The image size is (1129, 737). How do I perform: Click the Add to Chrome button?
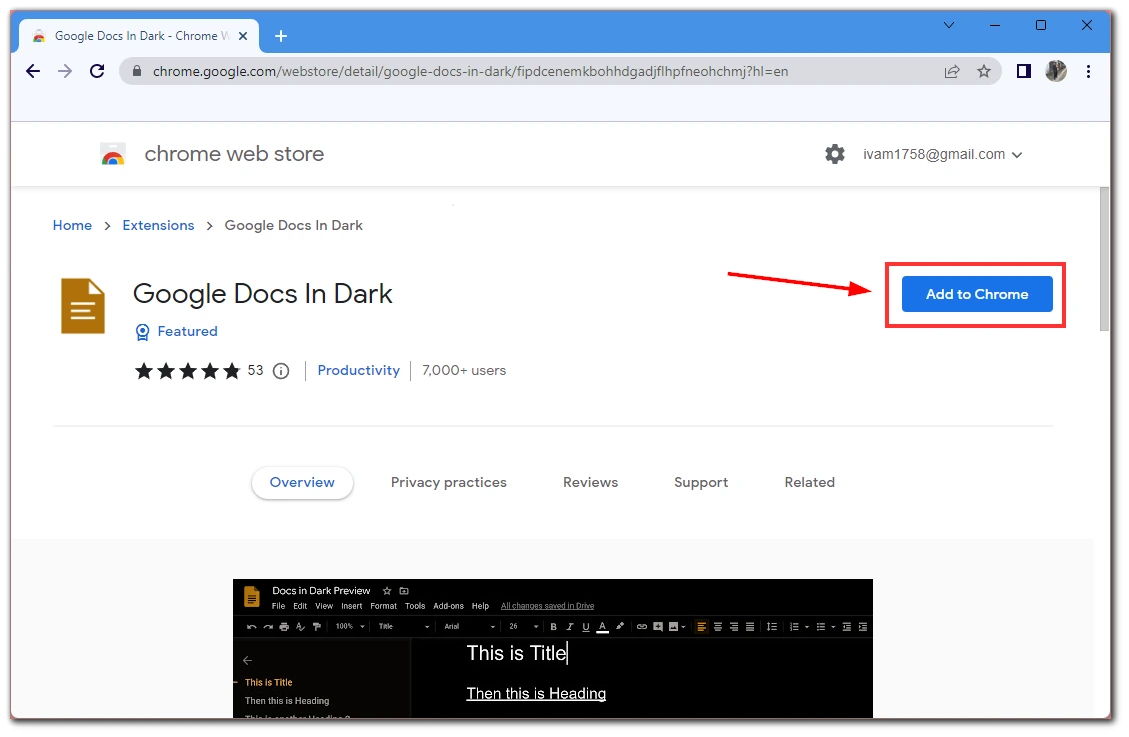(x=977, y=294)
